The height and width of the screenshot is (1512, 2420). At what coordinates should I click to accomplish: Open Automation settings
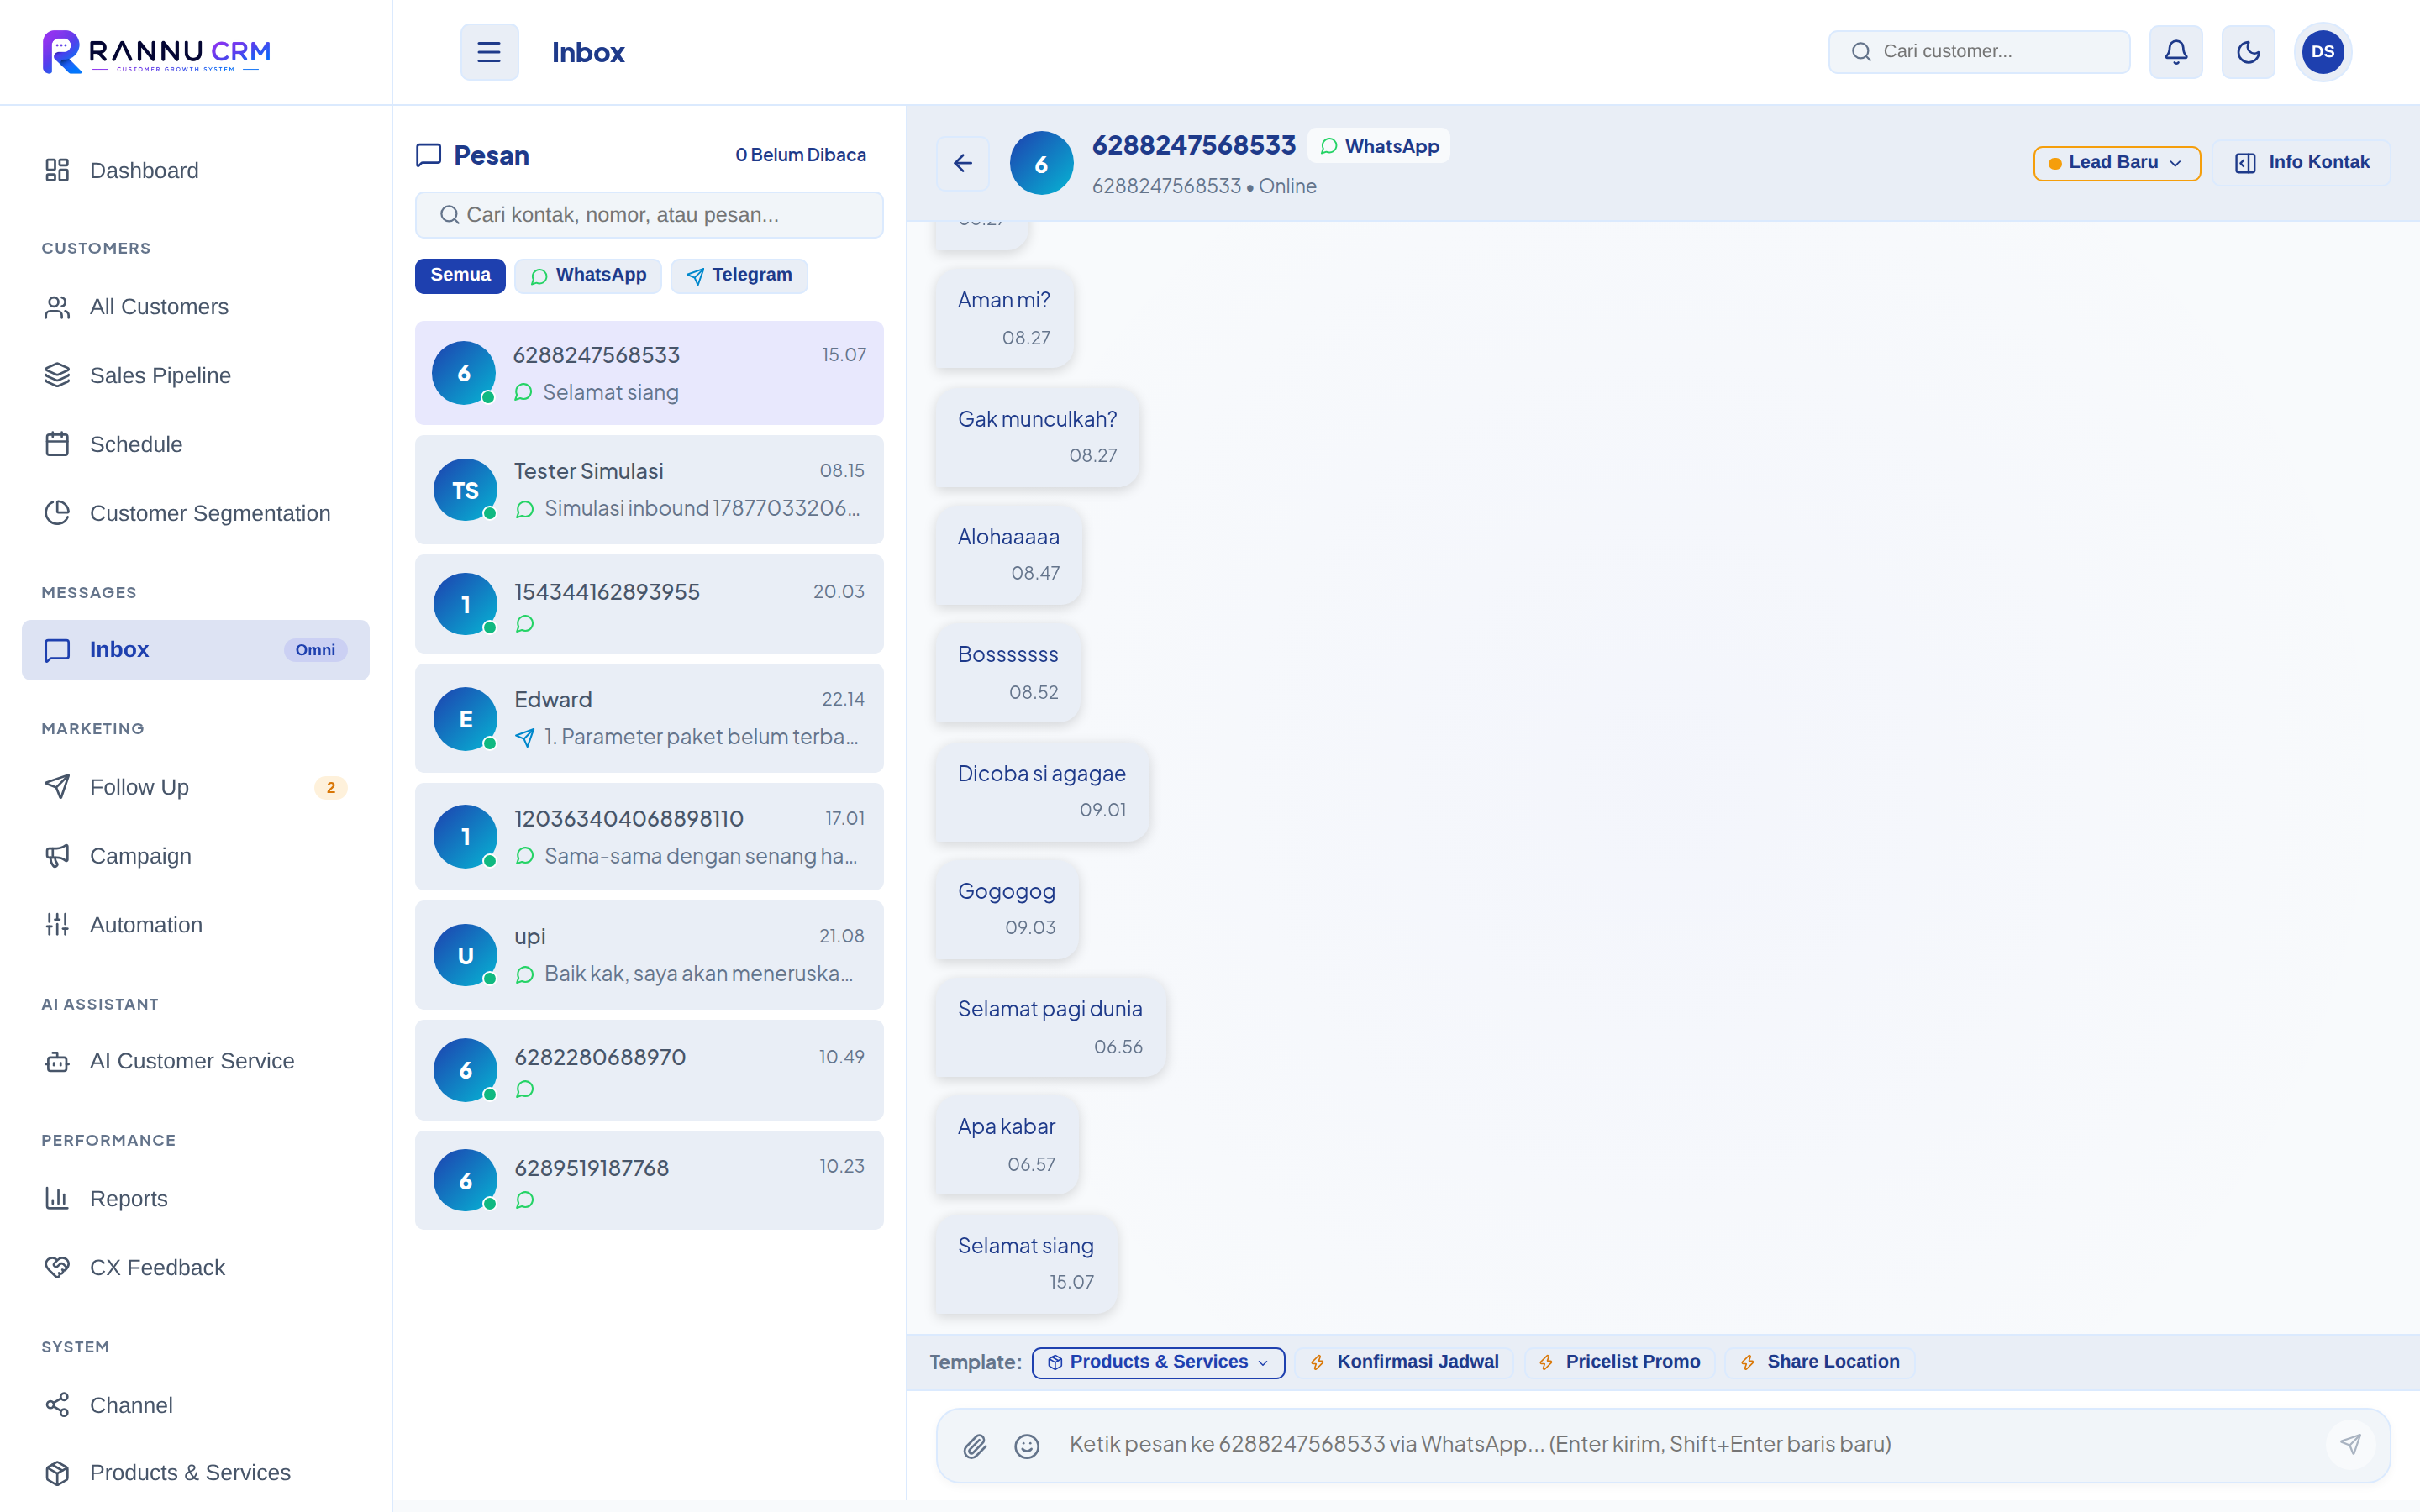point(196,925)
